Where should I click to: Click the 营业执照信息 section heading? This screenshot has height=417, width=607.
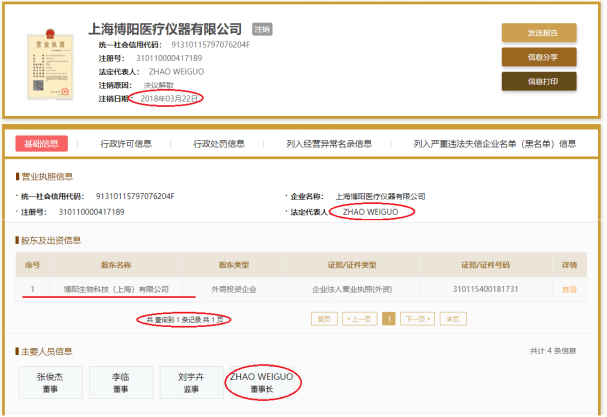point(47,177)
